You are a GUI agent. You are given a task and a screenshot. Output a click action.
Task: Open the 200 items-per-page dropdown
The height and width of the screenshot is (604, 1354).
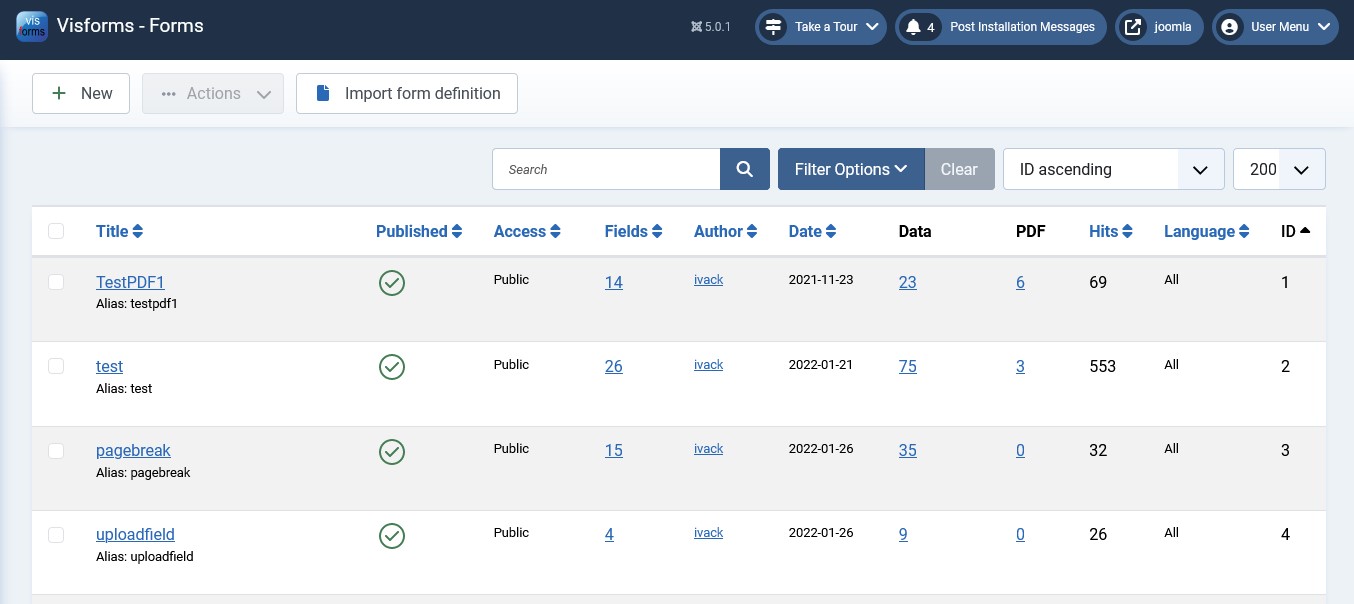[x=1279, y=169]
